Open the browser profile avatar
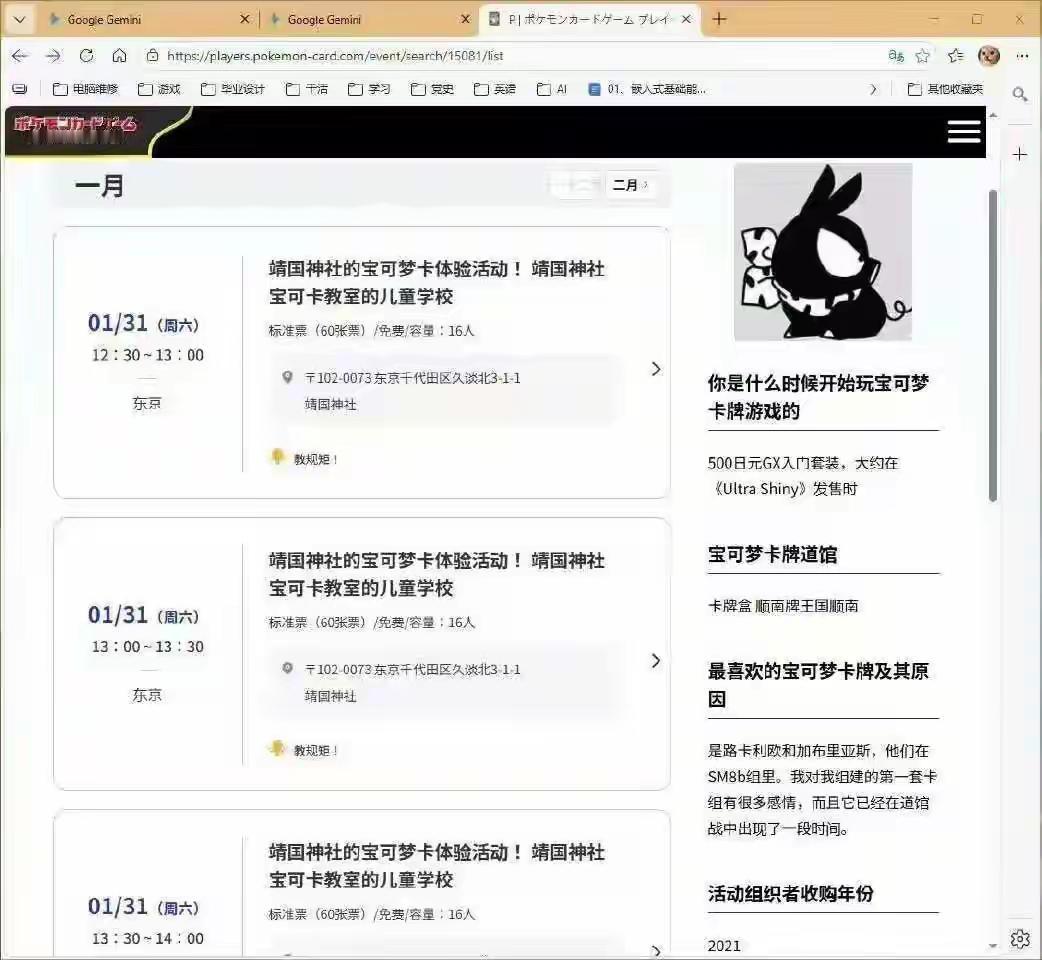The image size is (1042, 960). 989,56
